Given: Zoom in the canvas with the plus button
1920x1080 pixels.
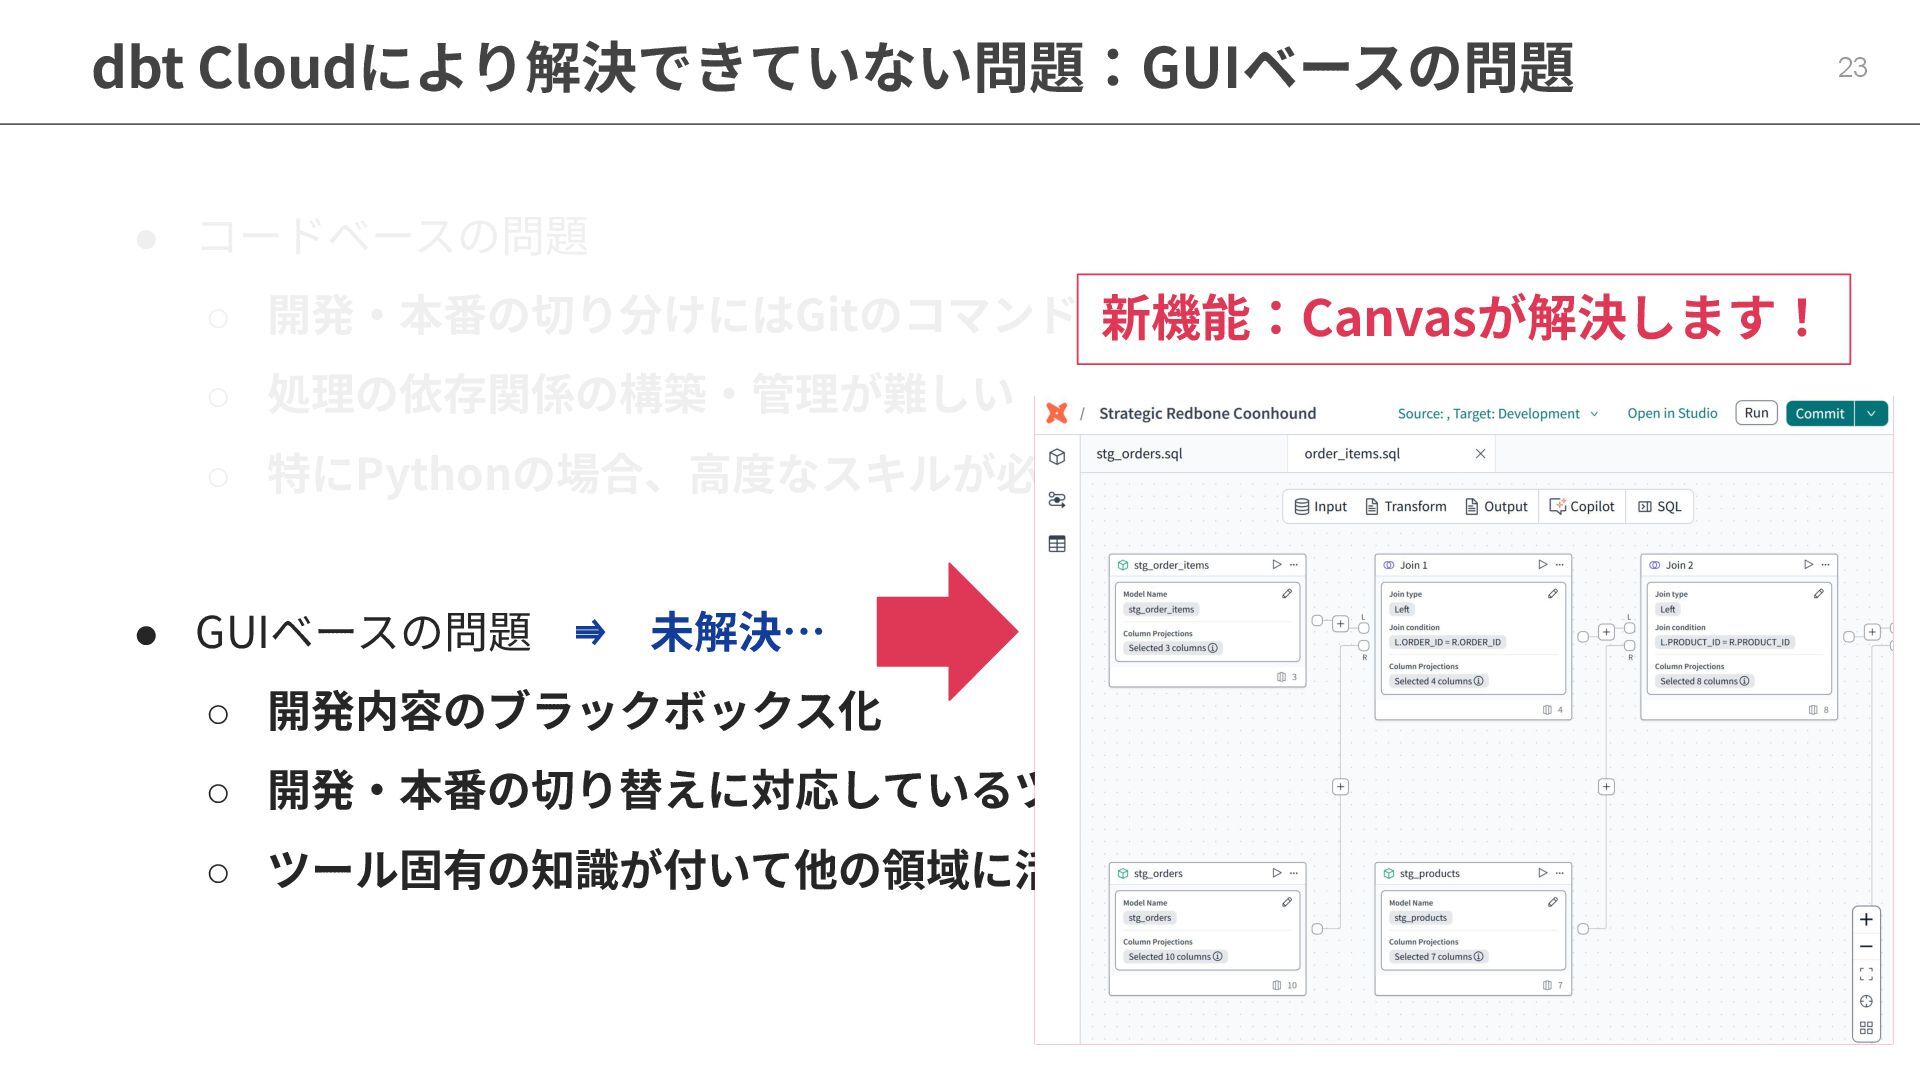Looking at the screenshot, I should click(x=1866, y=920).
